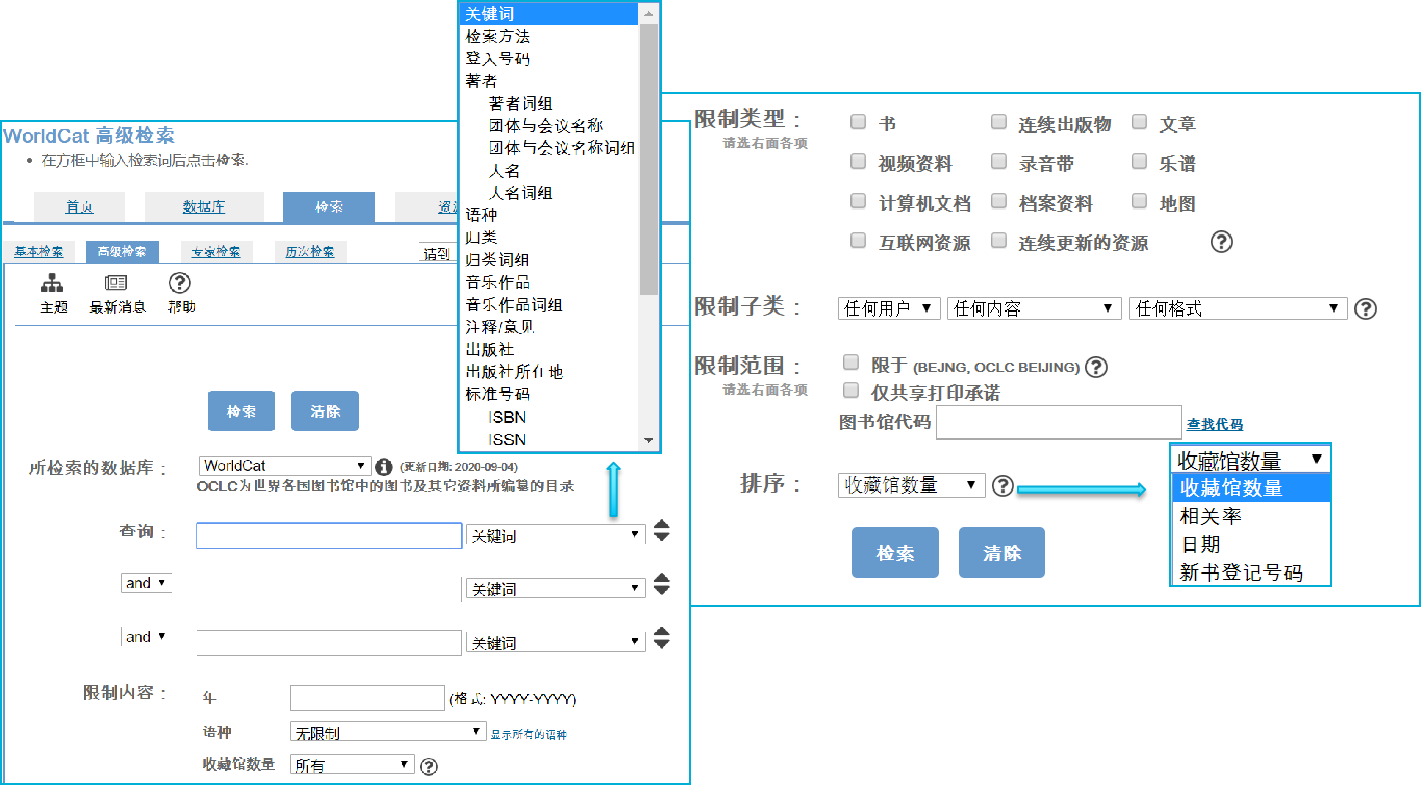Tick the 仅共享打印承诺 checkbox
The height and width of the screenshot is (786, 1421).
tap(851, 390)
